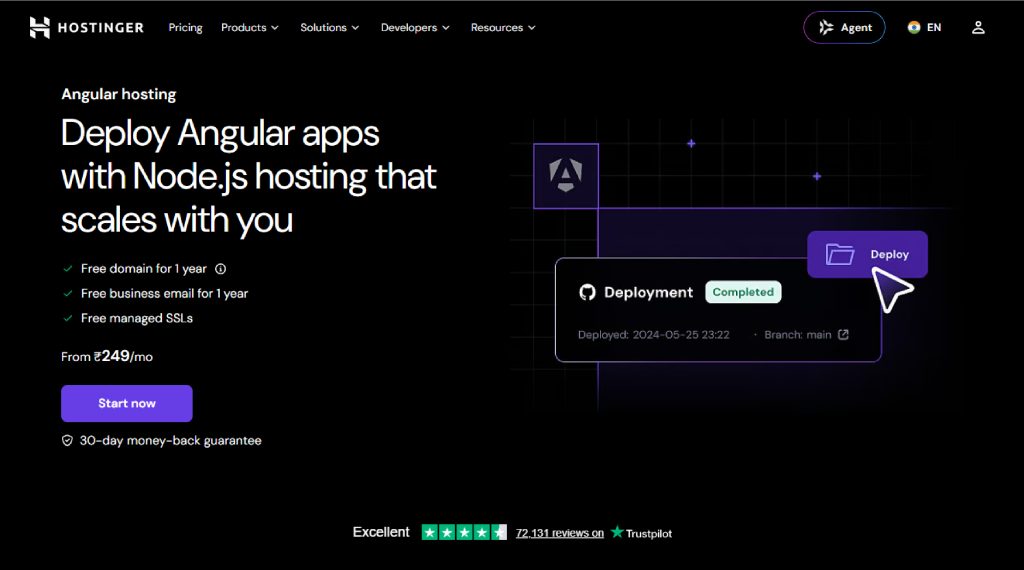Expand the Resources dropdown menu
1024x570 pixels.
[503, 27]
